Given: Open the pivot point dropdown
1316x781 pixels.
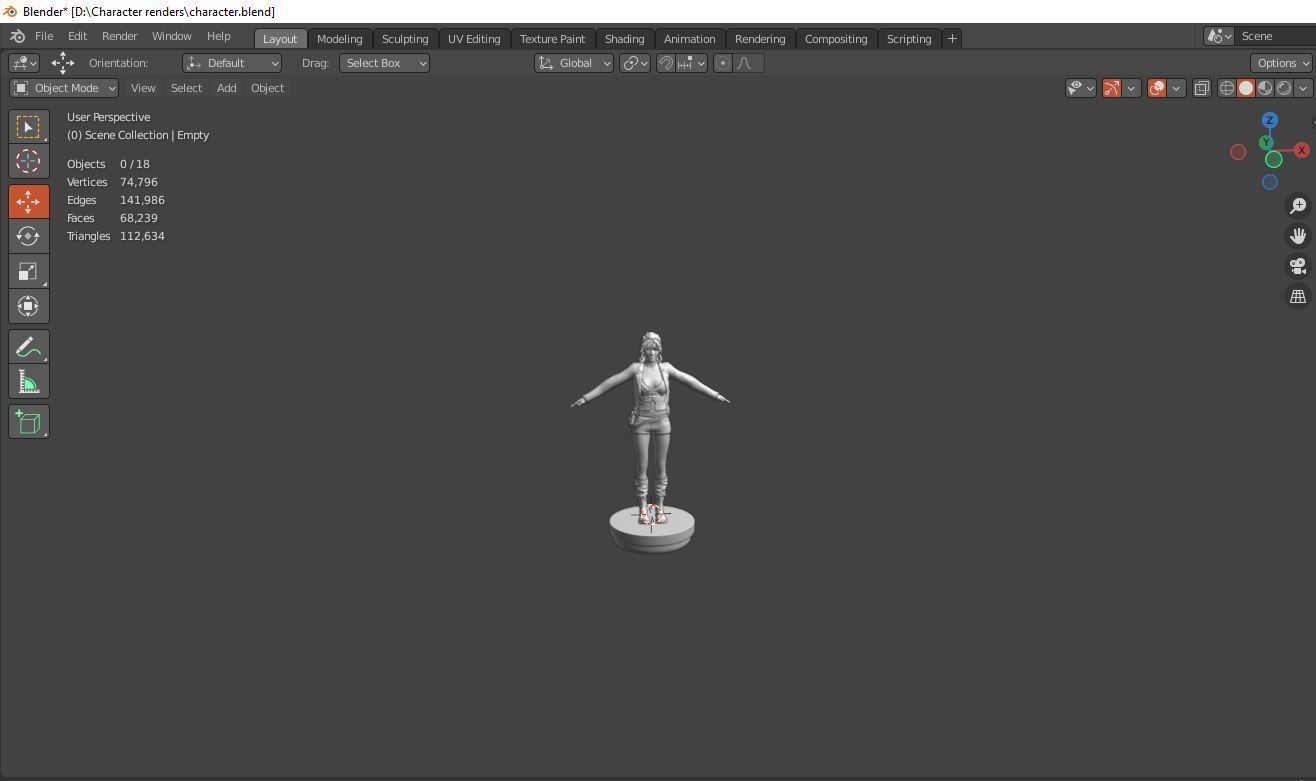Looking at the screenshot, I should [635, 63].
